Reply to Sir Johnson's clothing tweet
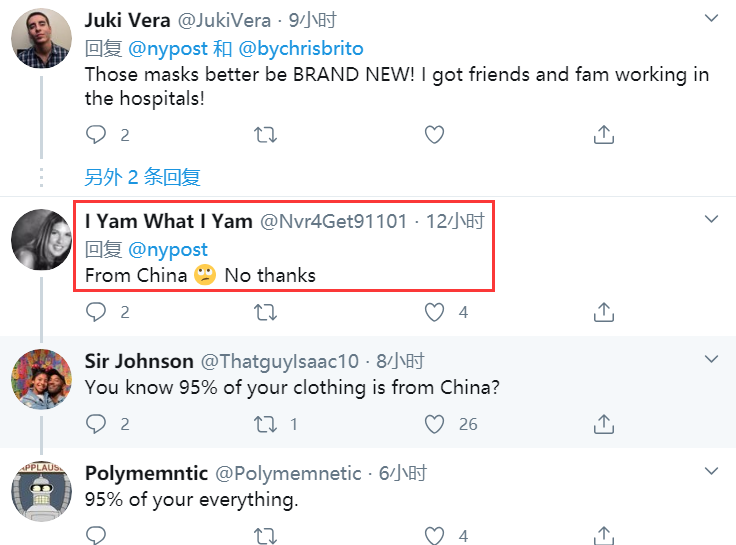This screenshot has height=545, width=736. click(96, 424)
